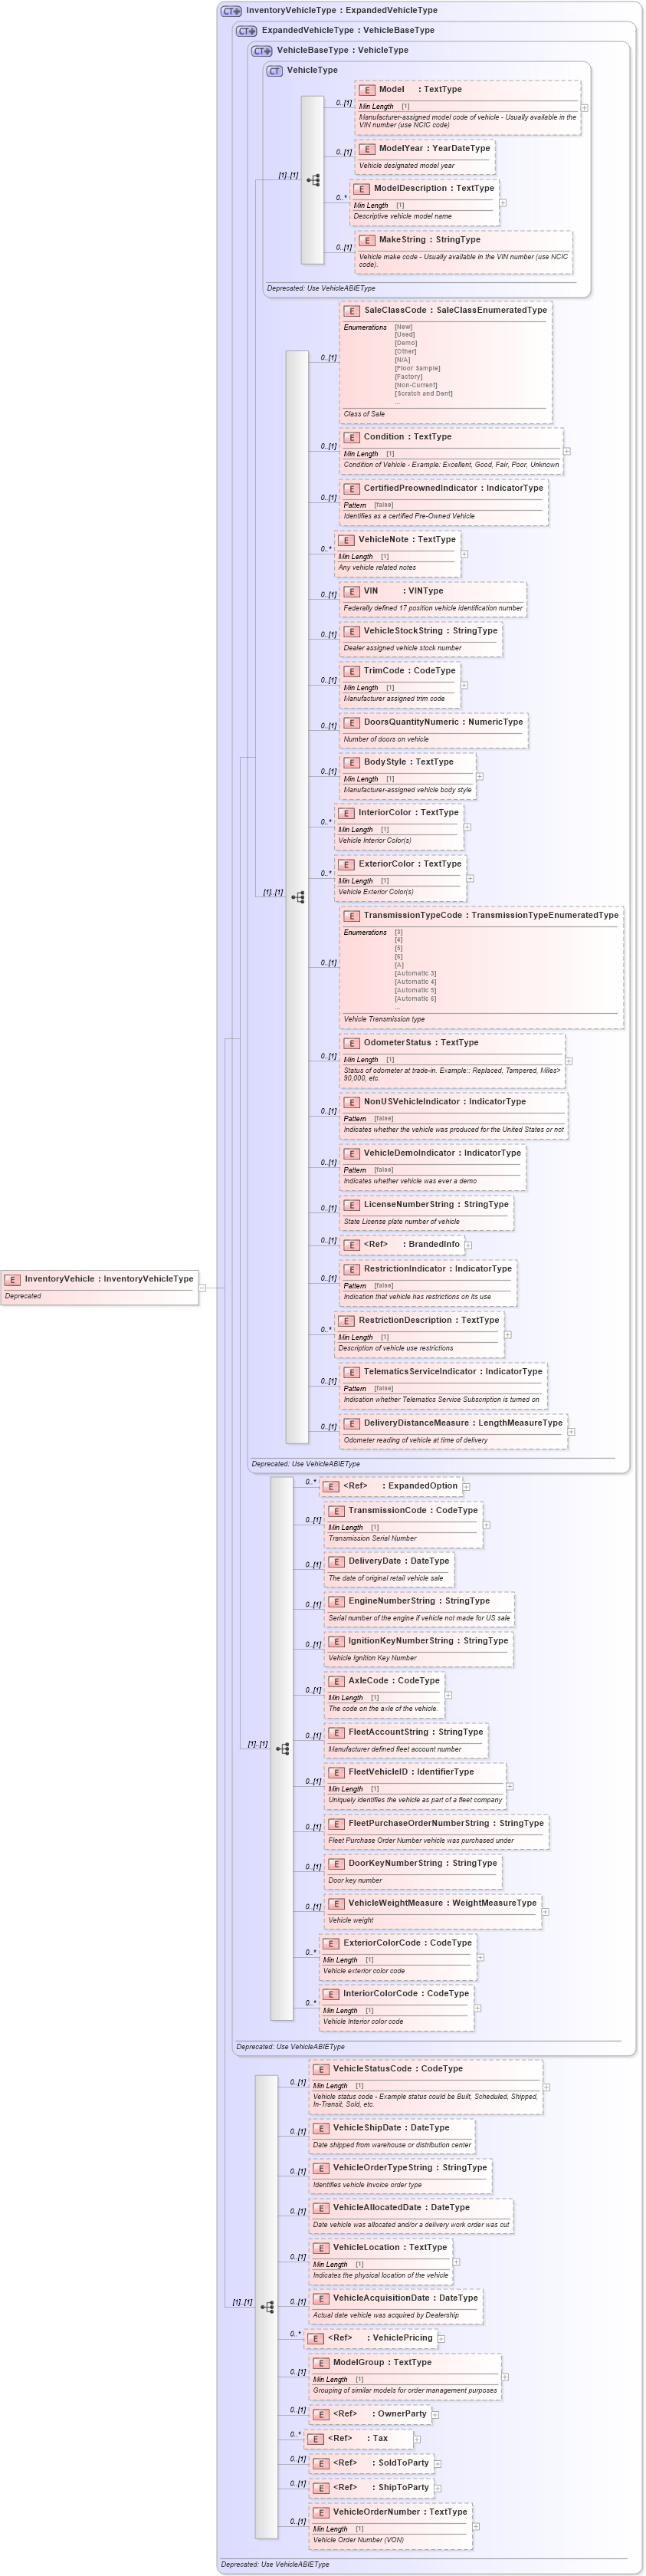Click the E icon of InventoryVehicle element
Screen dimensions: 646x2576
(13, 1279)
